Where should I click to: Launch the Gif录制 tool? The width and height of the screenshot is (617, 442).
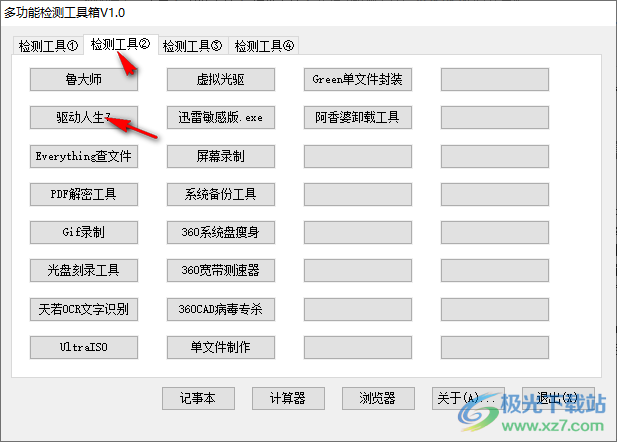[84, 232]
